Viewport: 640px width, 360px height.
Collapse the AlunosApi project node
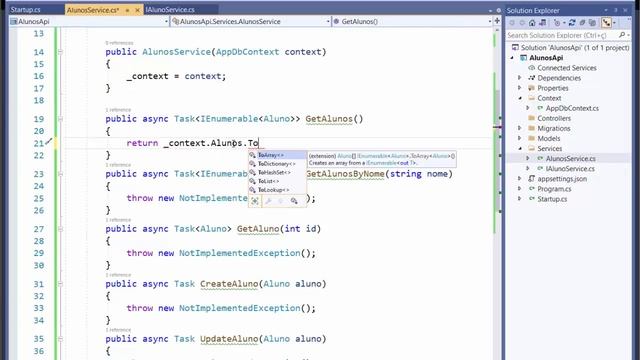tap(512, 58)
